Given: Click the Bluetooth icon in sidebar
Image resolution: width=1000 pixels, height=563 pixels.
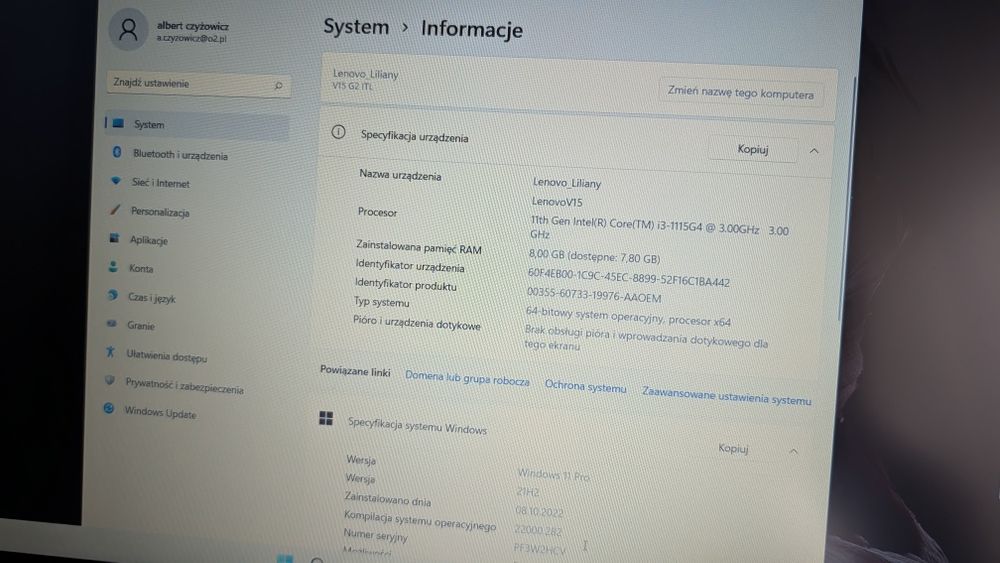Looking at the screenshot, I should pyautogui.click(x=117, y=152).
